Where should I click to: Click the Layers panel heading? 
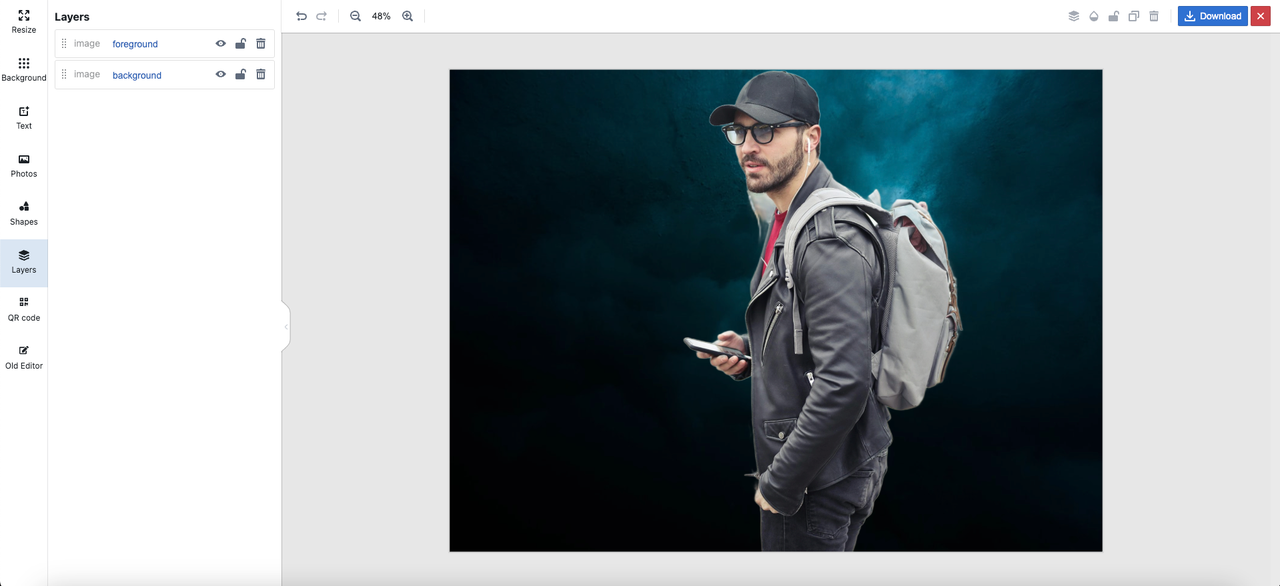click(72, 17)
